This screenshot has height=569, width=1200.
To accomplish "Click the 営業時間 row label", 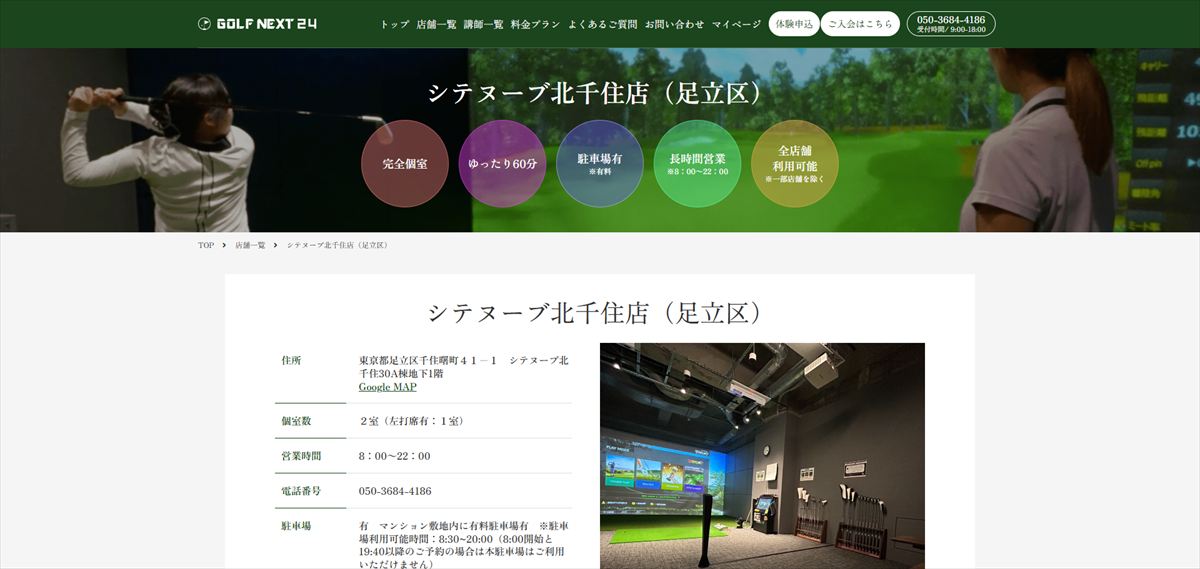I will tap(301, 456).
